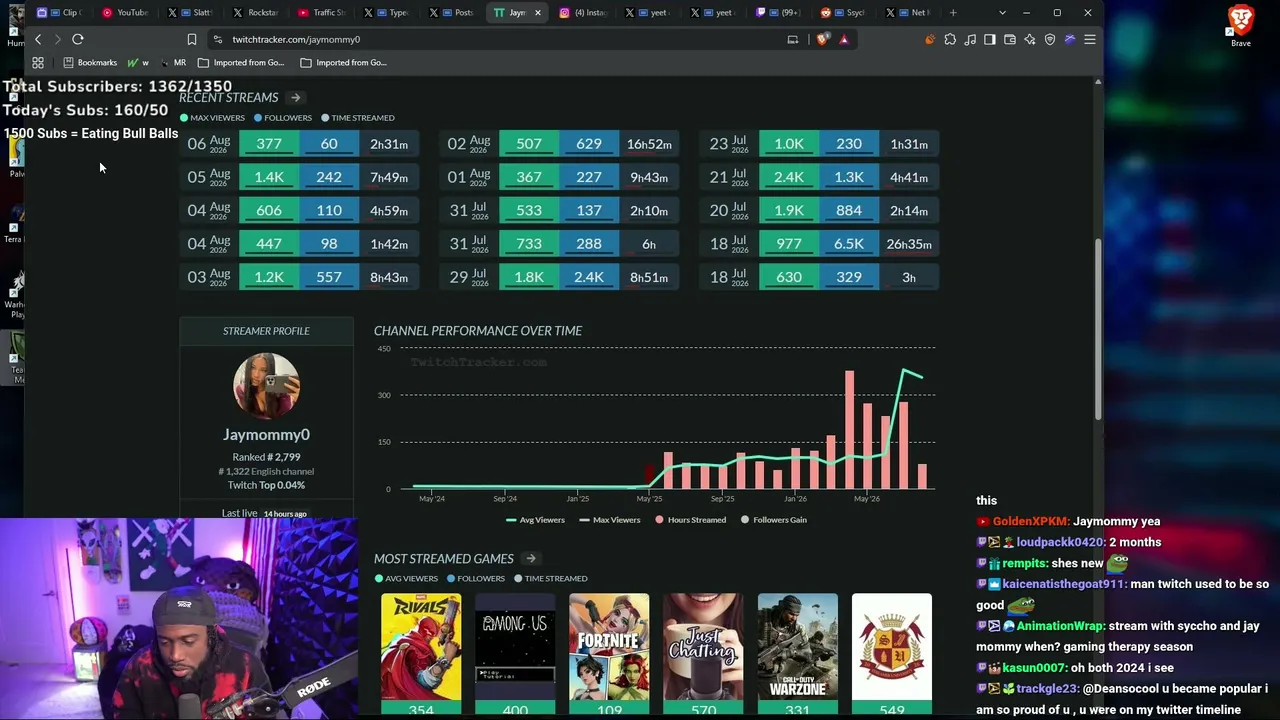The width and height of the screenshot is (1280, 720).
Task: Click the Most Streamed Games heading
Action: click(444, 558)
